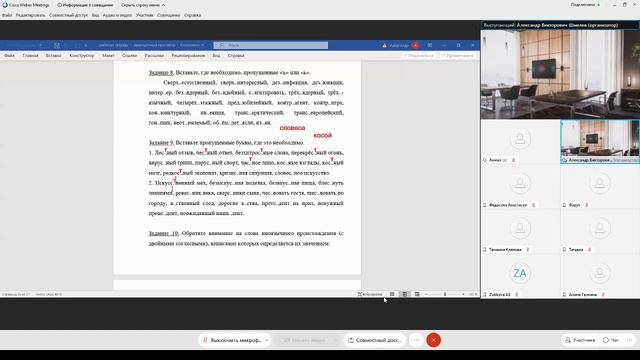Click Word zoom percentage value
The image size is (640, 360).
(x=473, y=294)
